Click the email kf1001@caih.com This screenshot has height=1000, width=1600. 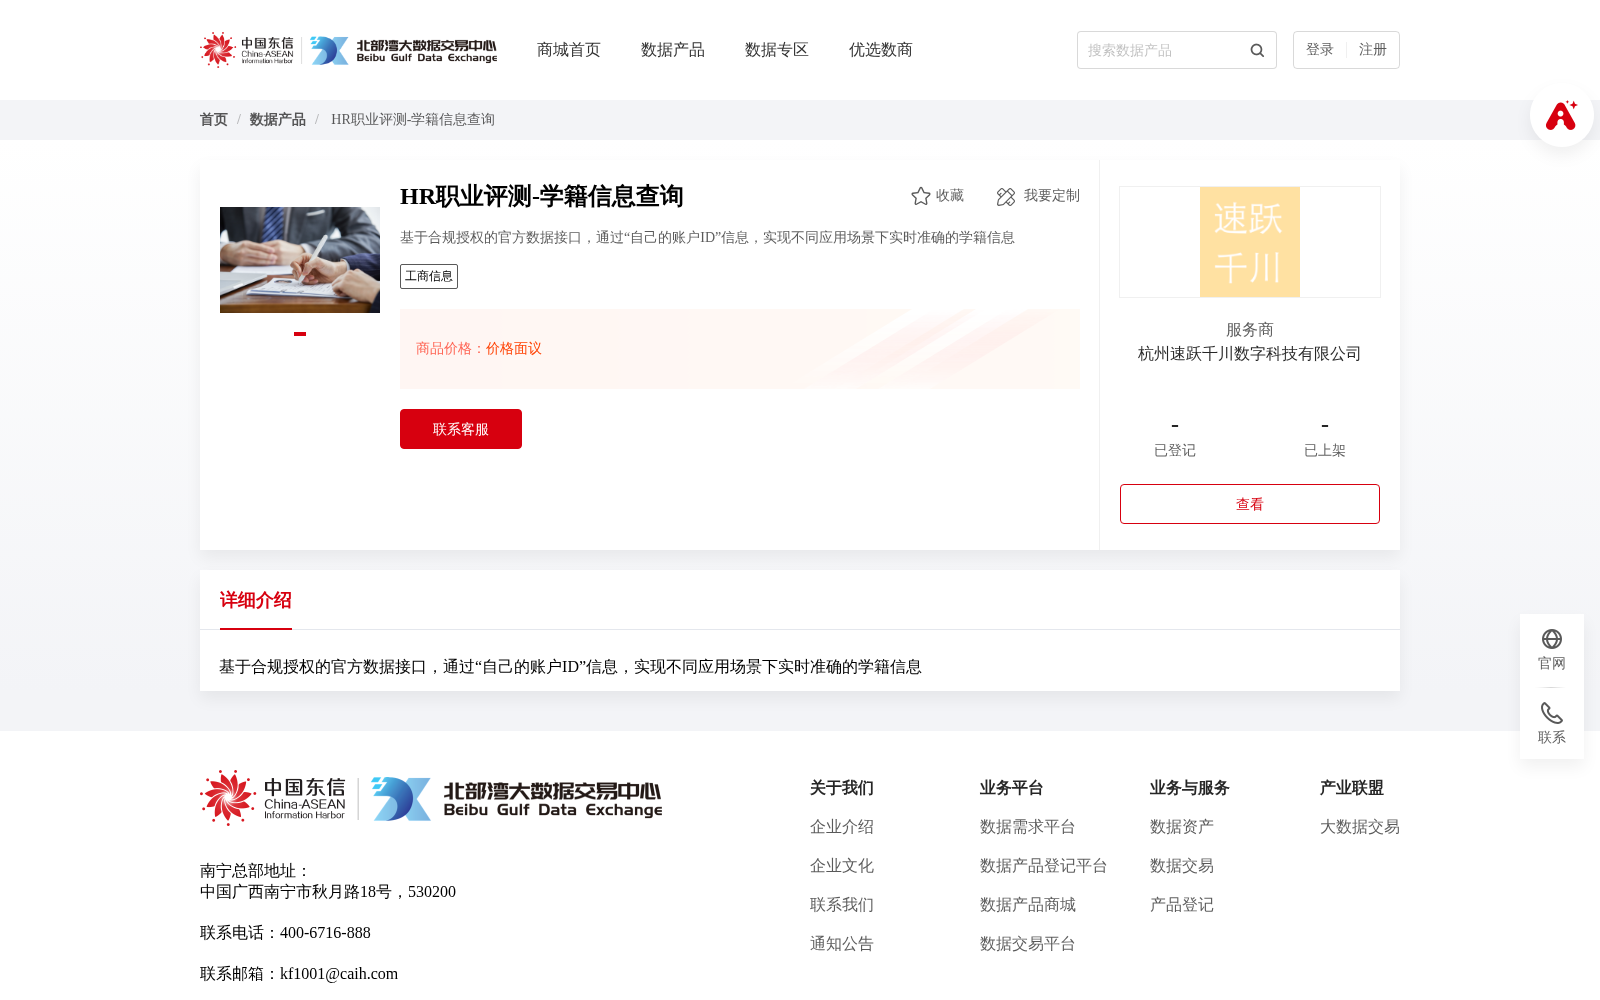[x=339, y=974]
